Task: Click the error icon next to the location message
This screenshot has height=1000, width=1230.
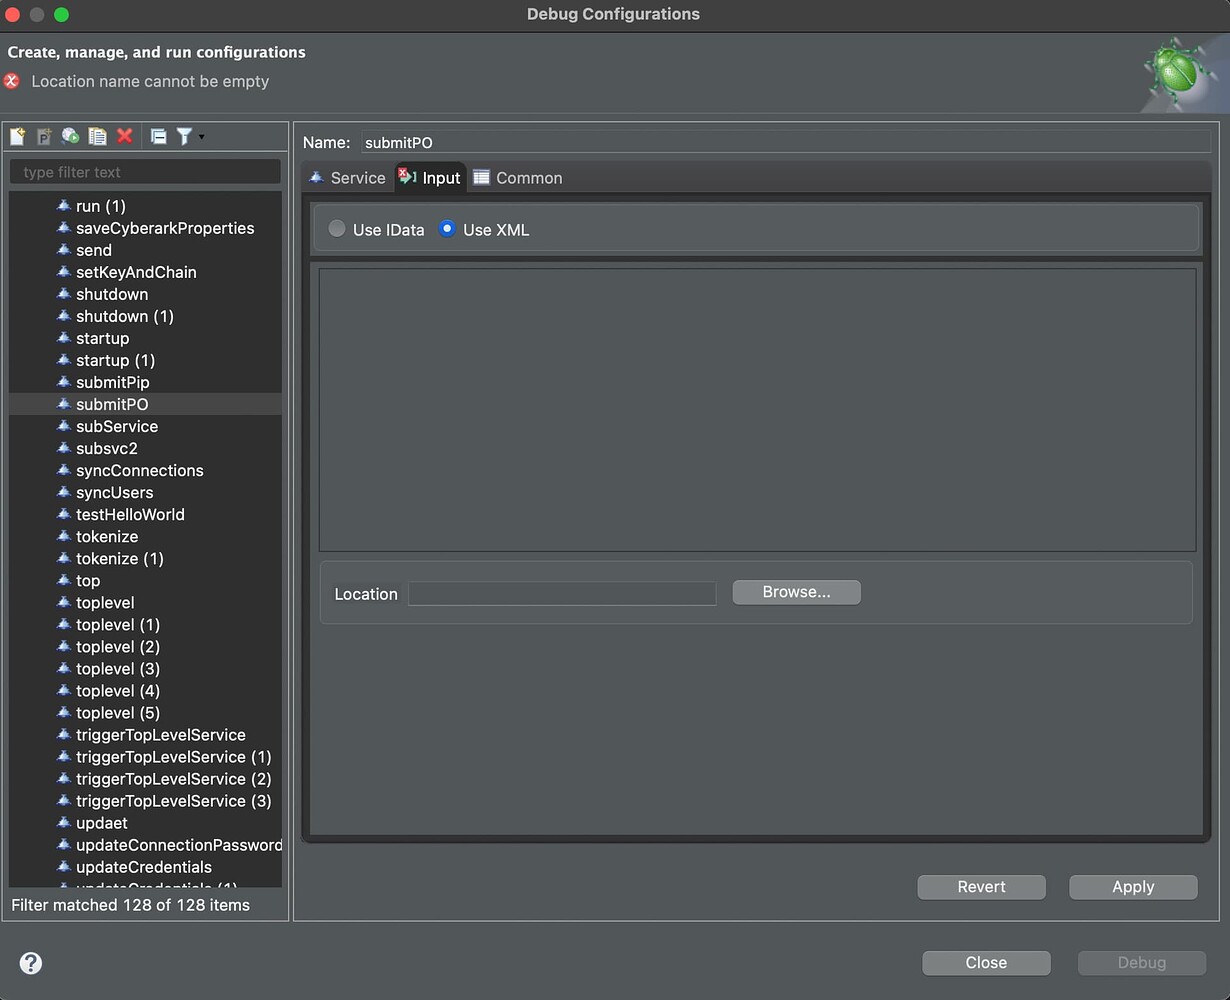Action: point(12,81)
